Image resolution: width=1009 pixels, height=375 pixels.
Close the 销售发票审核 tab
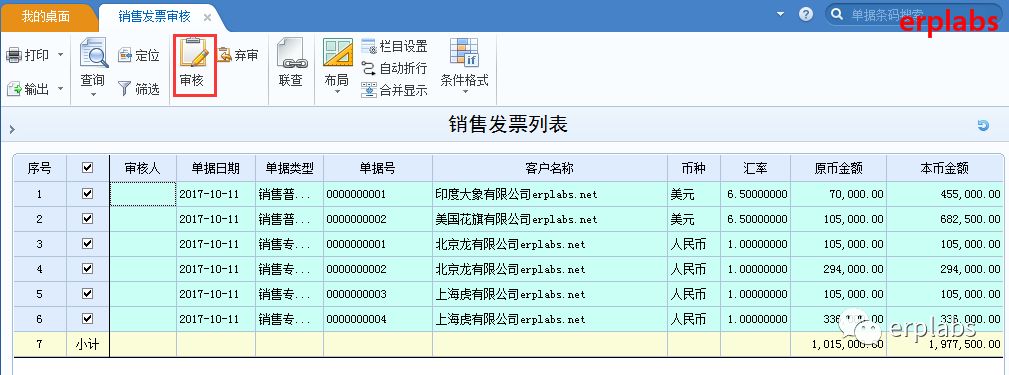click(x=207, y=17)
